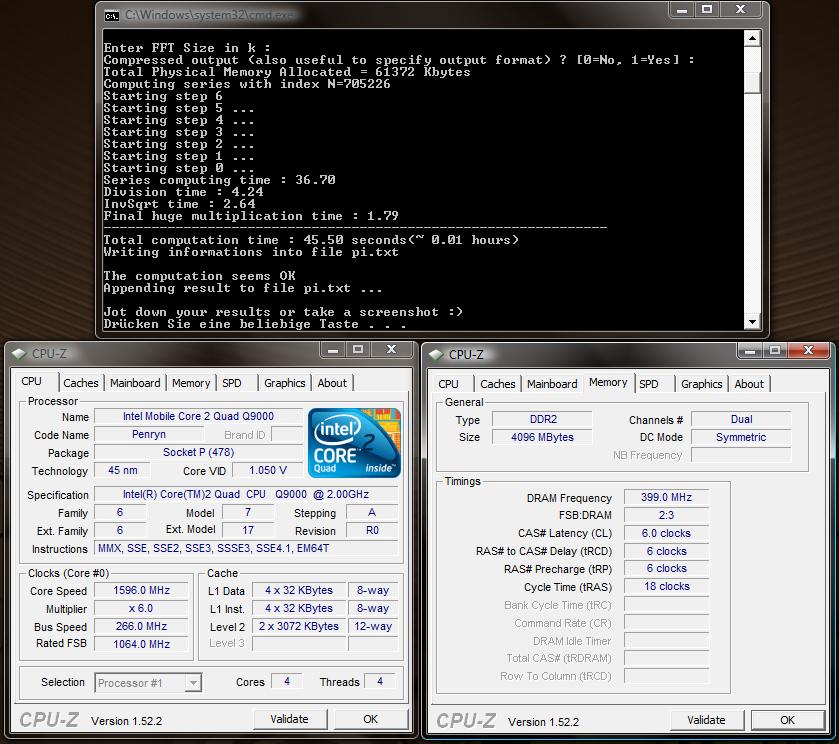Image resolution: width=839 pixels, height=744 pixels.
Task: Click the Intel Core 2 Quad logo
Action: point(354,443)
